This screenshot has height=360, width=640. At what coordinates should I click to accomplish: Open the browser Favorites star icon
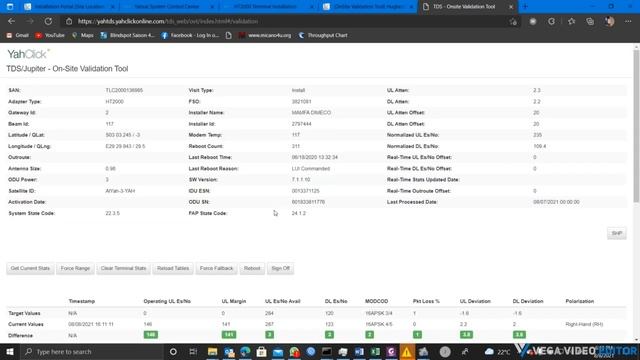[x=571, y=21]
